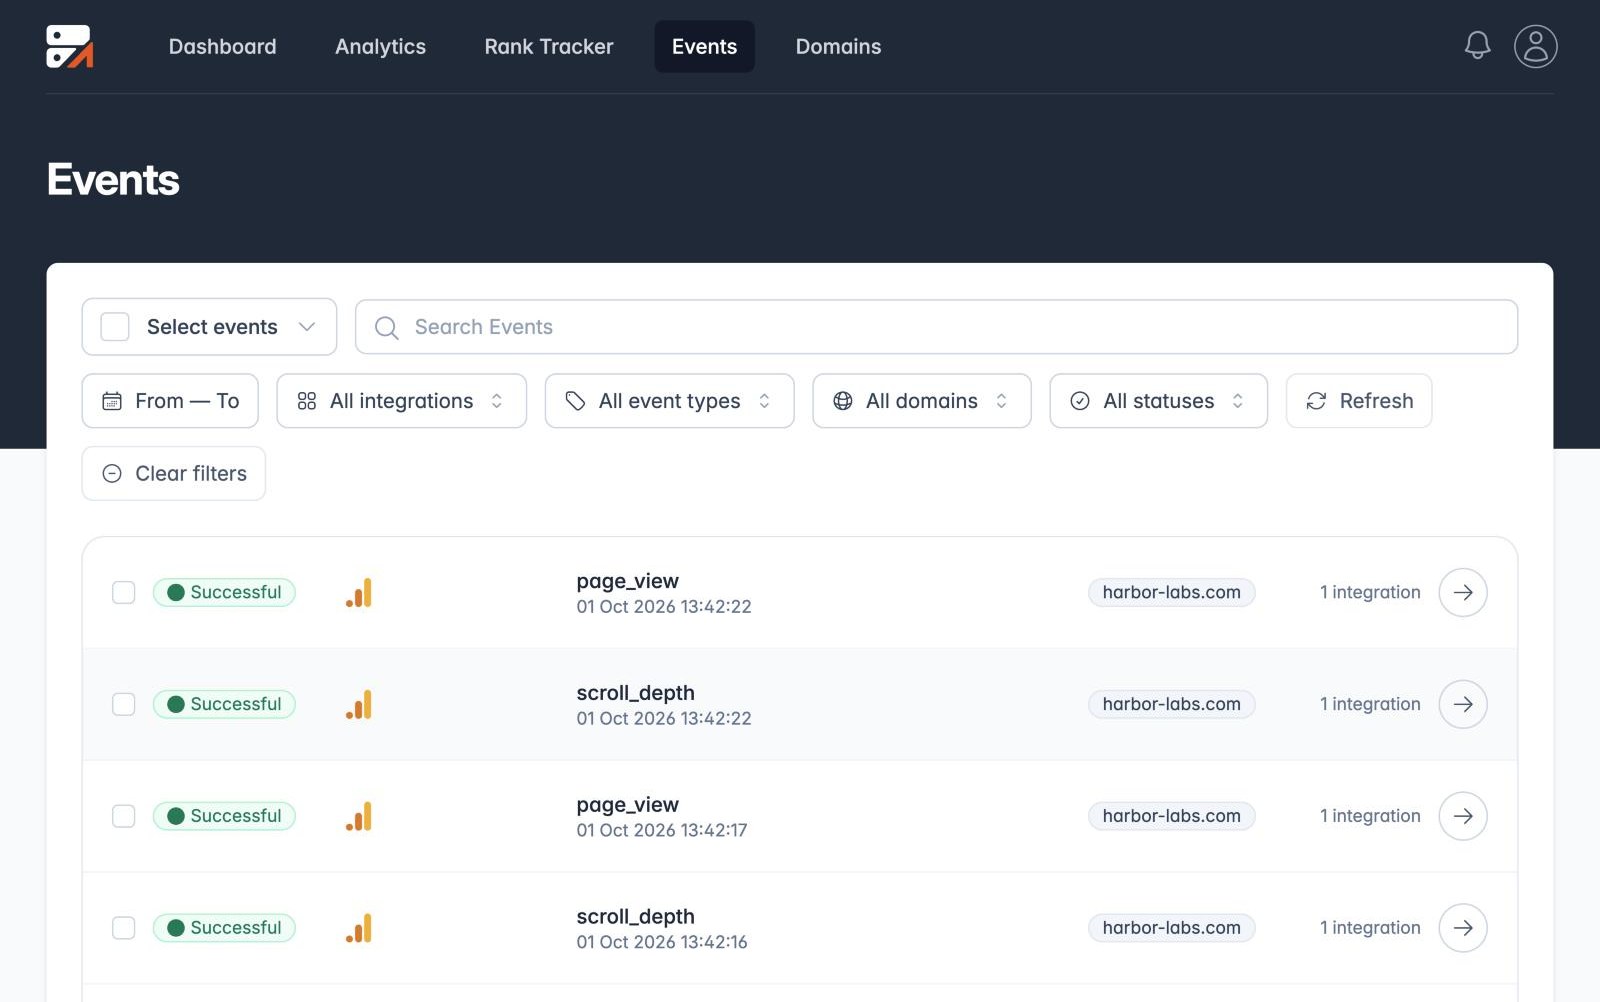Open the notifications bell
The image size is (1600, 1002).
tap(1477, 45)
